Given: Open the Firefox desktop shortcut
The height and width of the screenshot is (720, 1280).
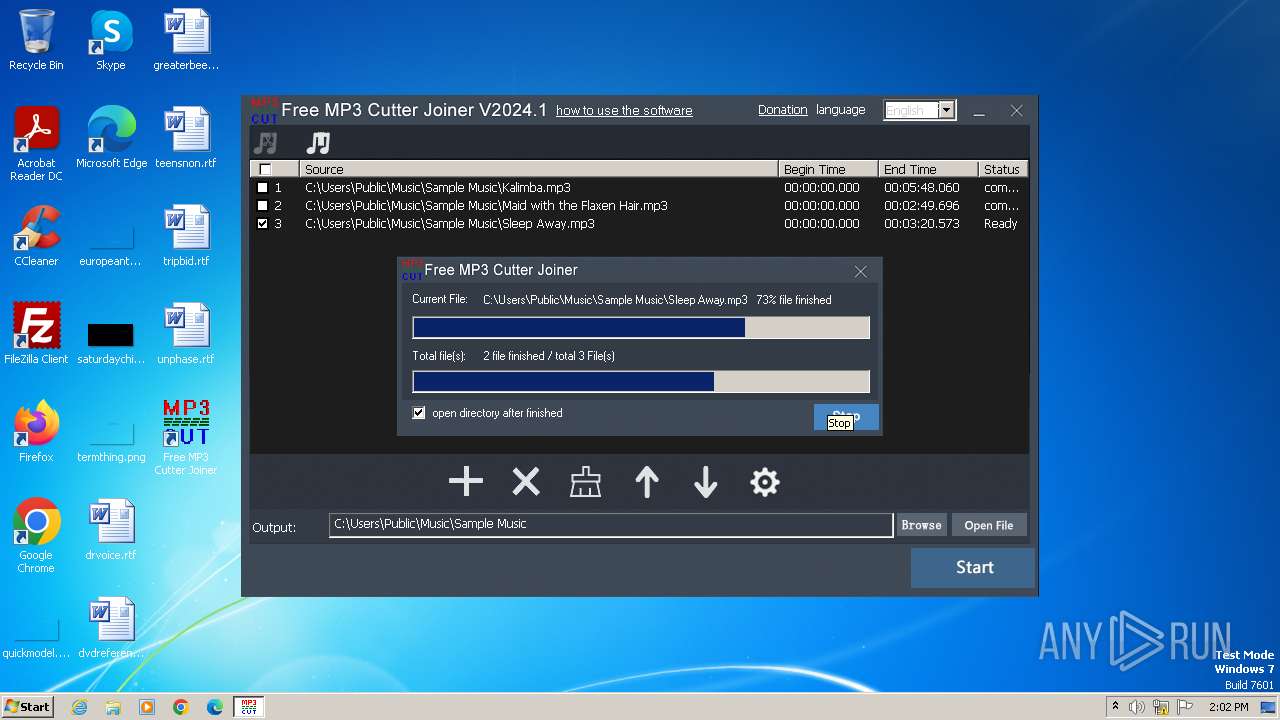Looking at the screenshot, I should (36, 432).
